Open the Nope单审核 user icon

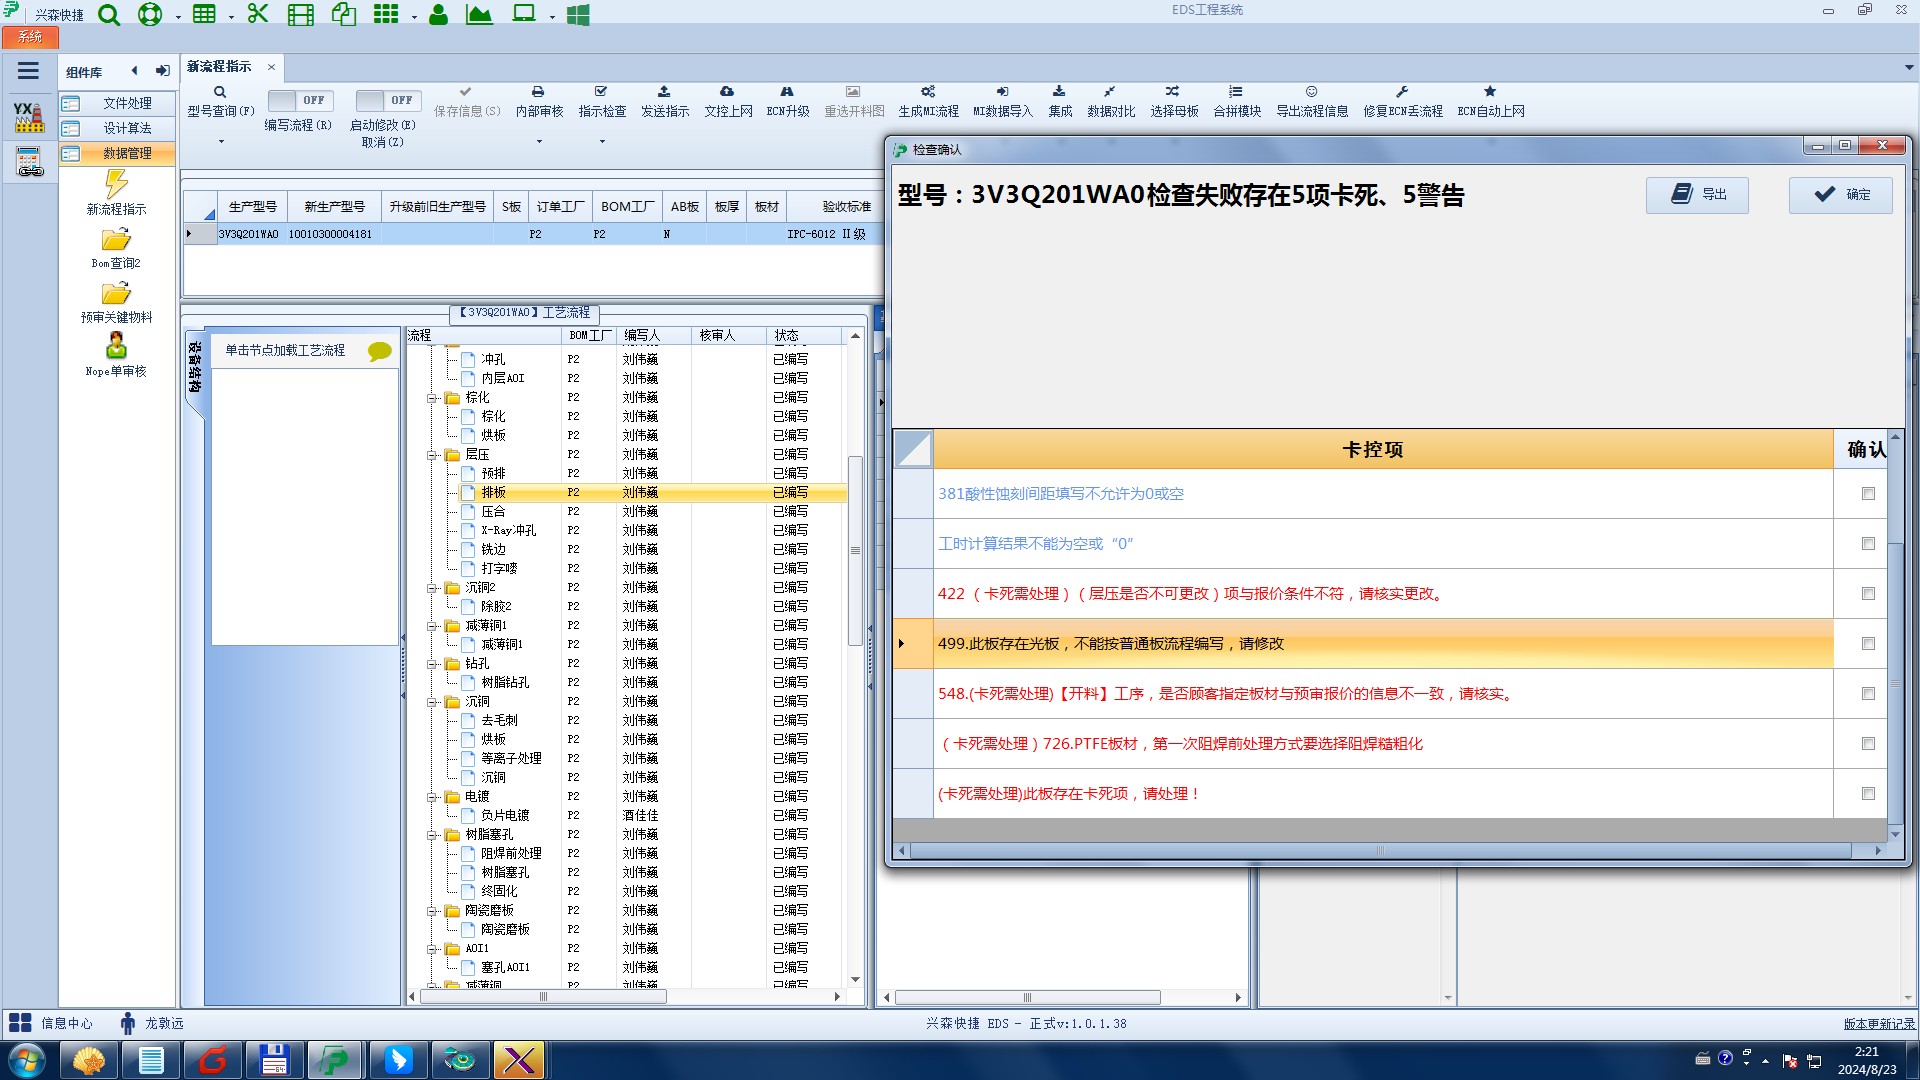click(x=116, y=346)
